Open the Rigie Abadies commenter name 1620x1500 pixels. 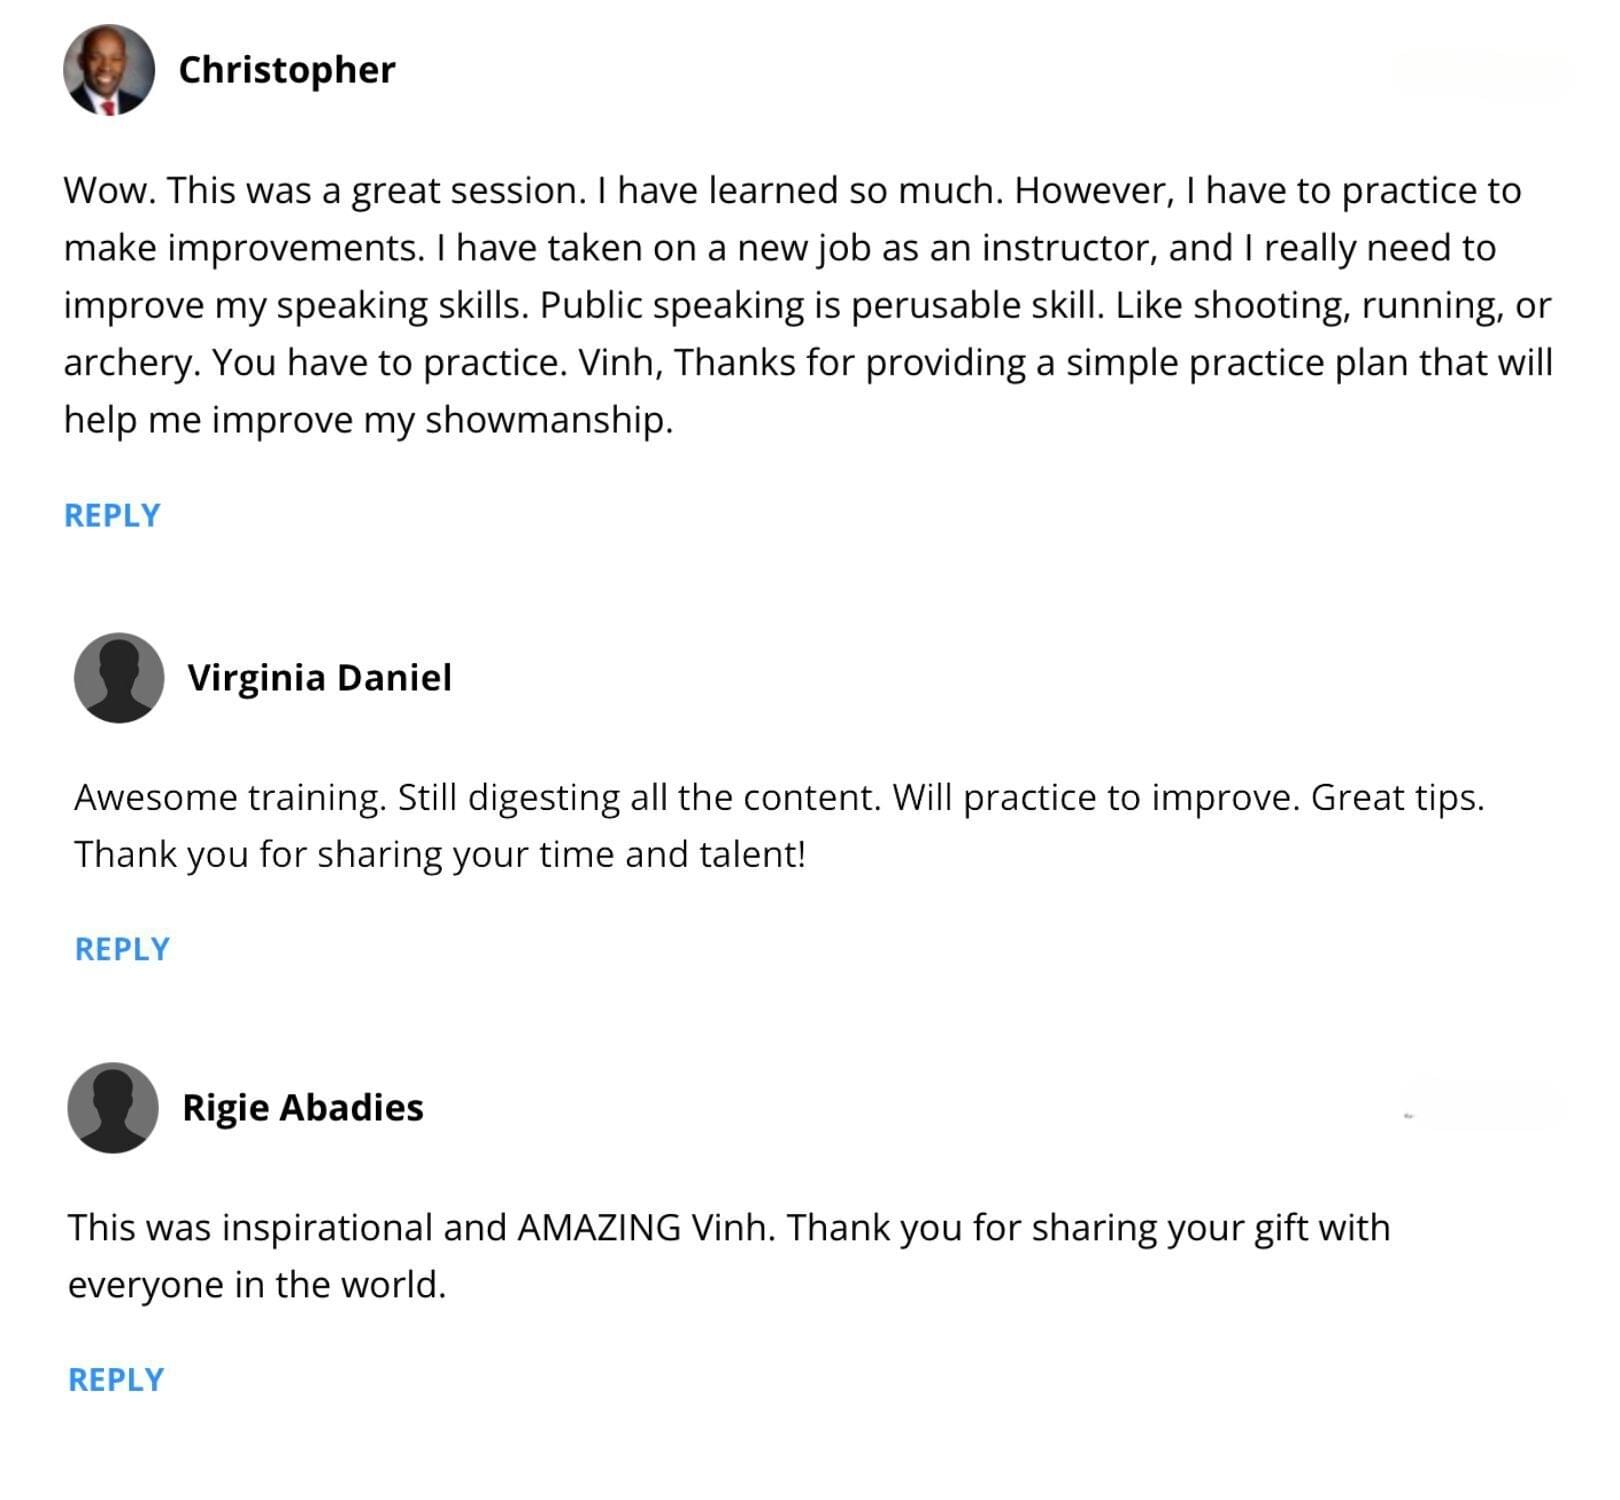tap(303, 1108)
